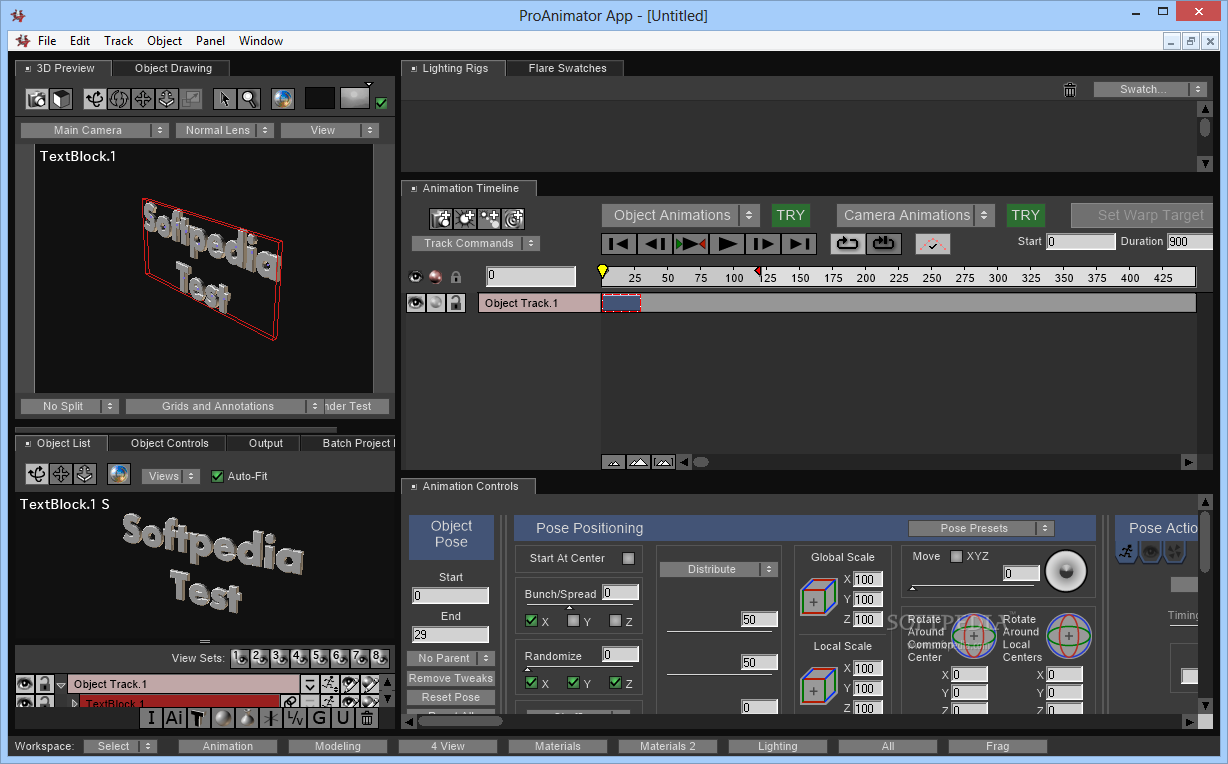Delete object using Object List trash icon

point(367,717)
